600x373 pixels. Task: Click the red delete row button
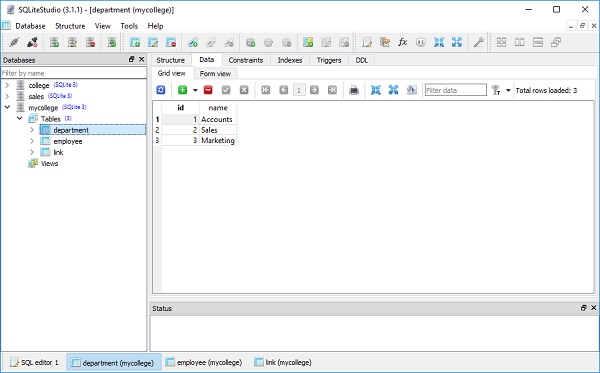click(208, 90)
